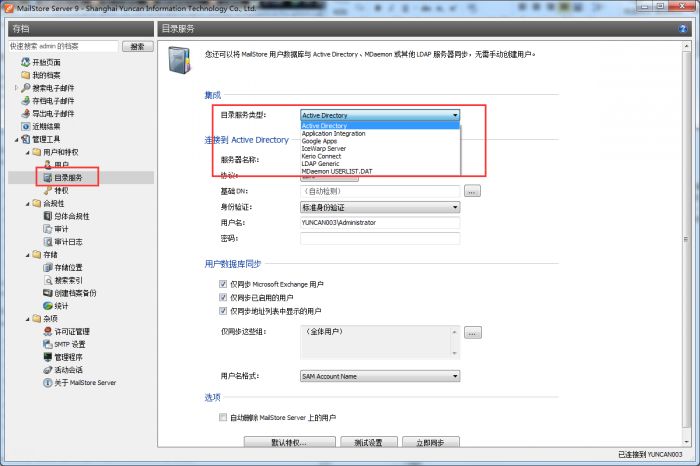Open the 活动会话 icon
700x466 pixels.
(48, 370)
